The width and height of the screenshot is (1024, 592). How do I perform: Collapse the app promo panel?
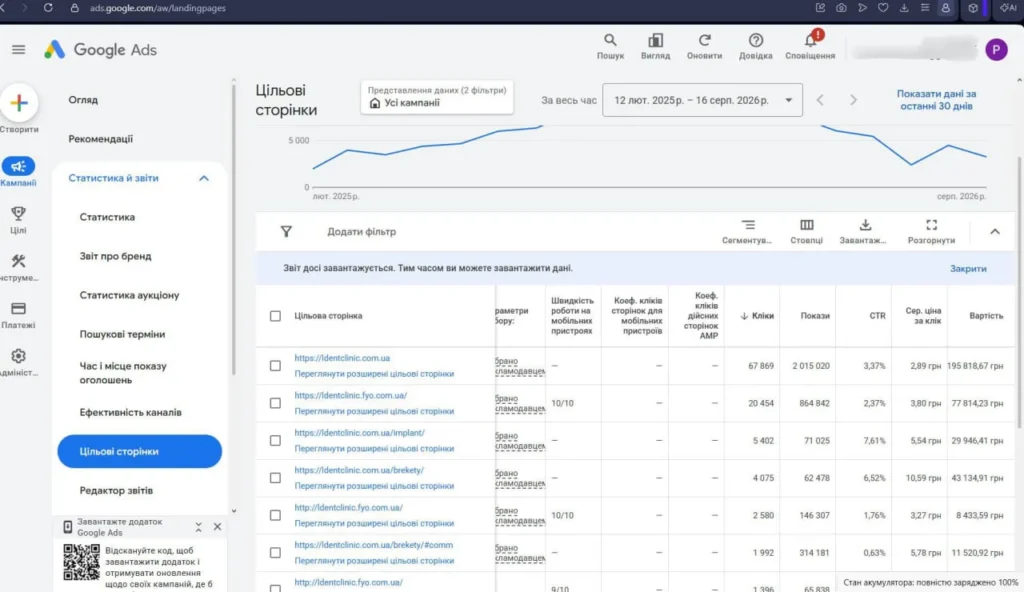pyautogui.click(x=199, y=527)
